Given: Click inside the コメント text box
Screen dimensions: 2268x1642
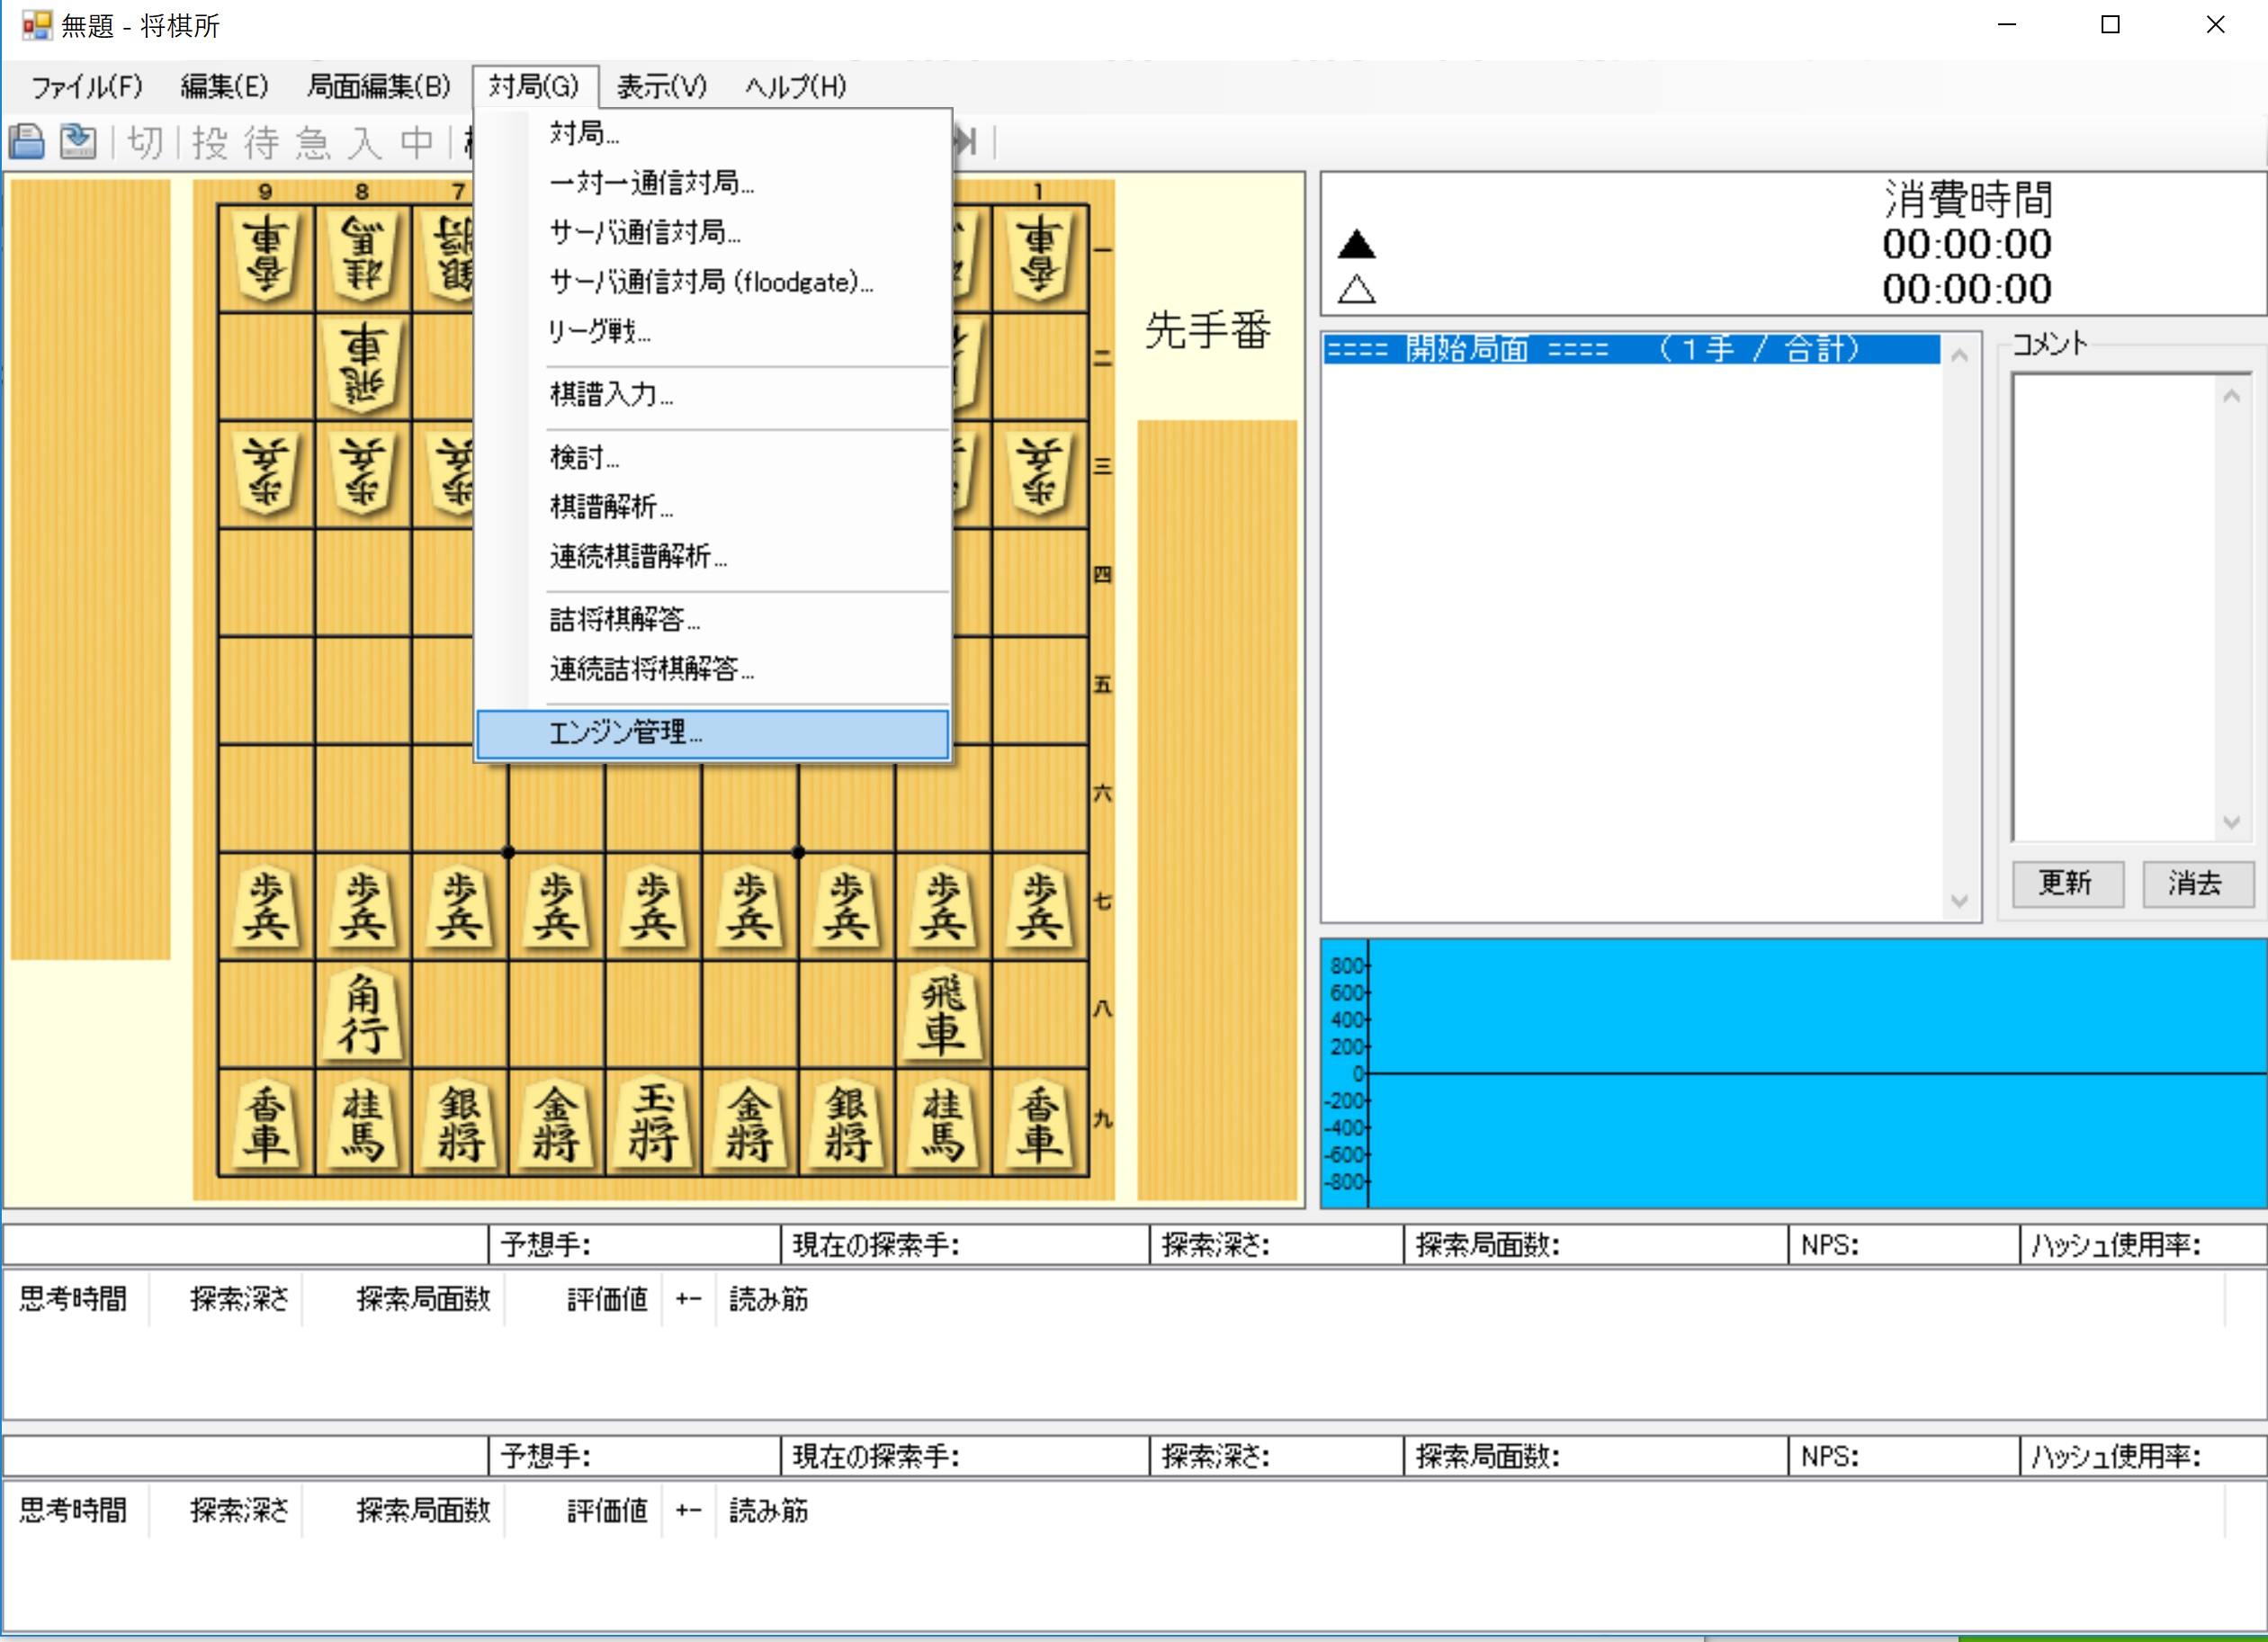Looking at the screenshot, I should (x=2112, y=606).
